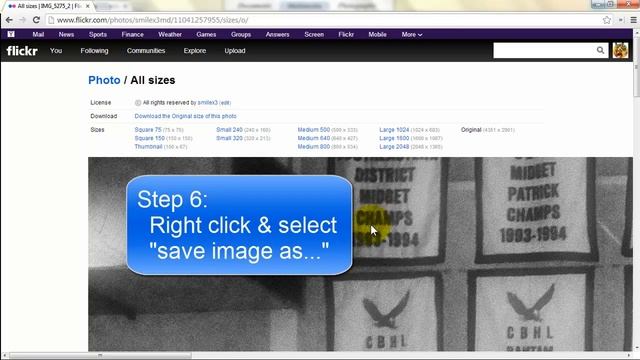
Task: Click the browser forward arrow
Action: [22, 20]
